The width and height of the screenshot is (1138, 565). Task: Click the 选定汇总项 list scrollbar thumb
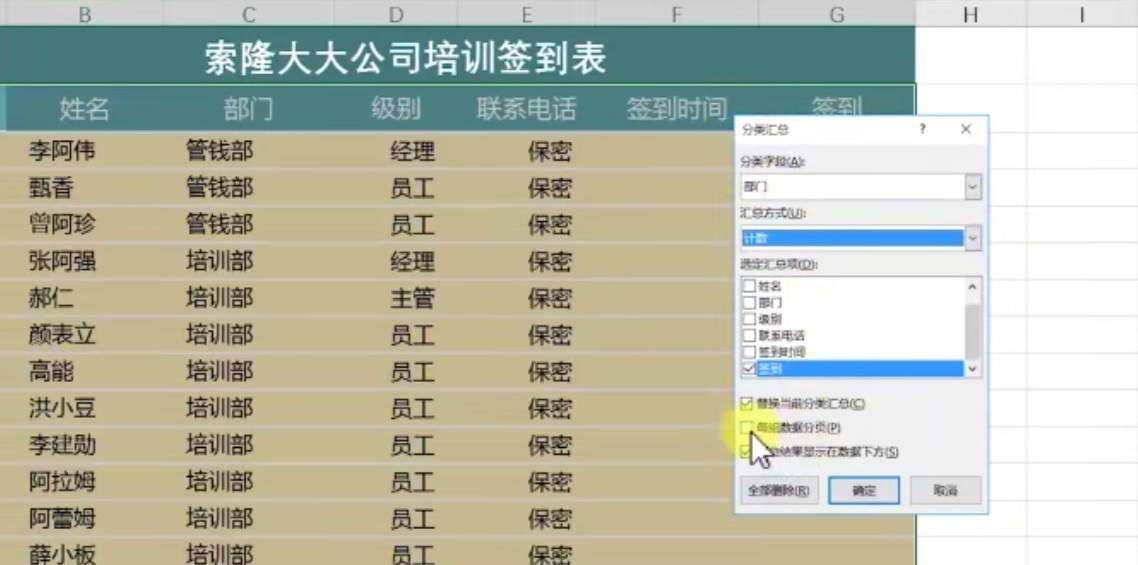(x=973, y=332)
